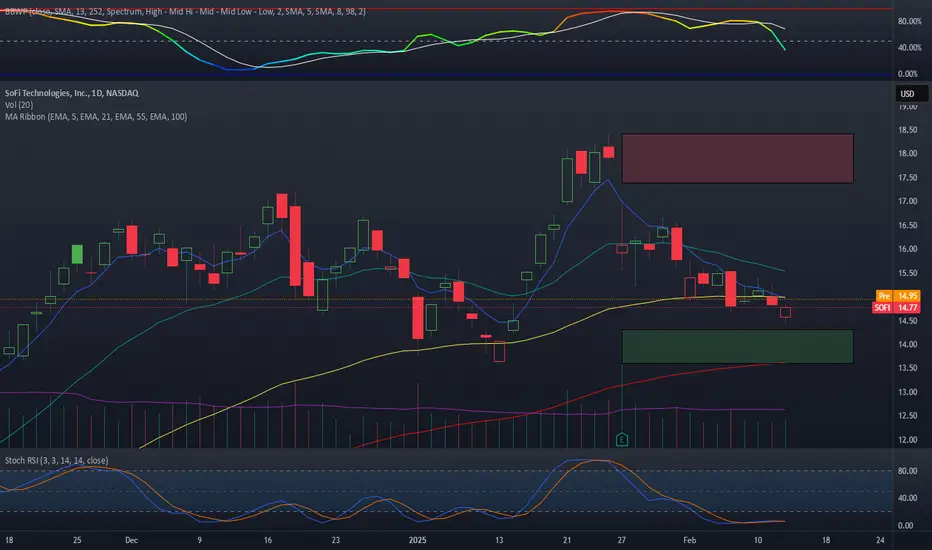Click the 27 date label on time axis
The image size is (932, 550).
[x=622, y=540]
